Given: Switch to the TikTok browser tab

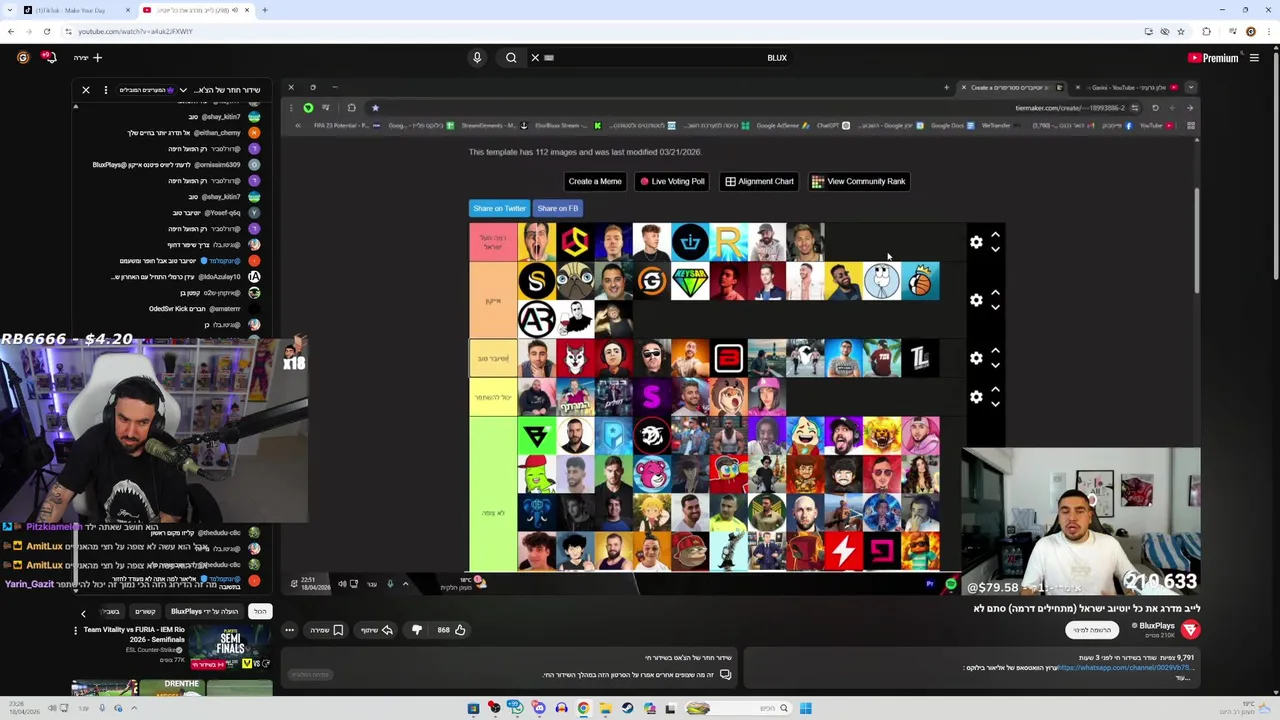Looking at the screenshot, I should [78, 10].
